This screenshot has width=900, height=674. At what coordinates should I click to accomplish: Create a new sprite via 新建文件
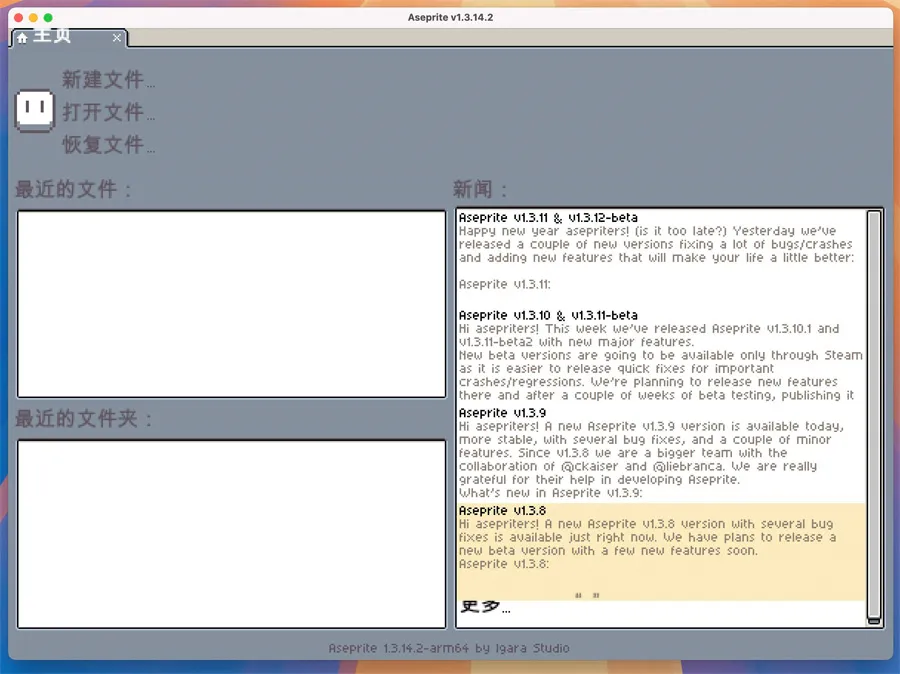[x=108, y=80]
